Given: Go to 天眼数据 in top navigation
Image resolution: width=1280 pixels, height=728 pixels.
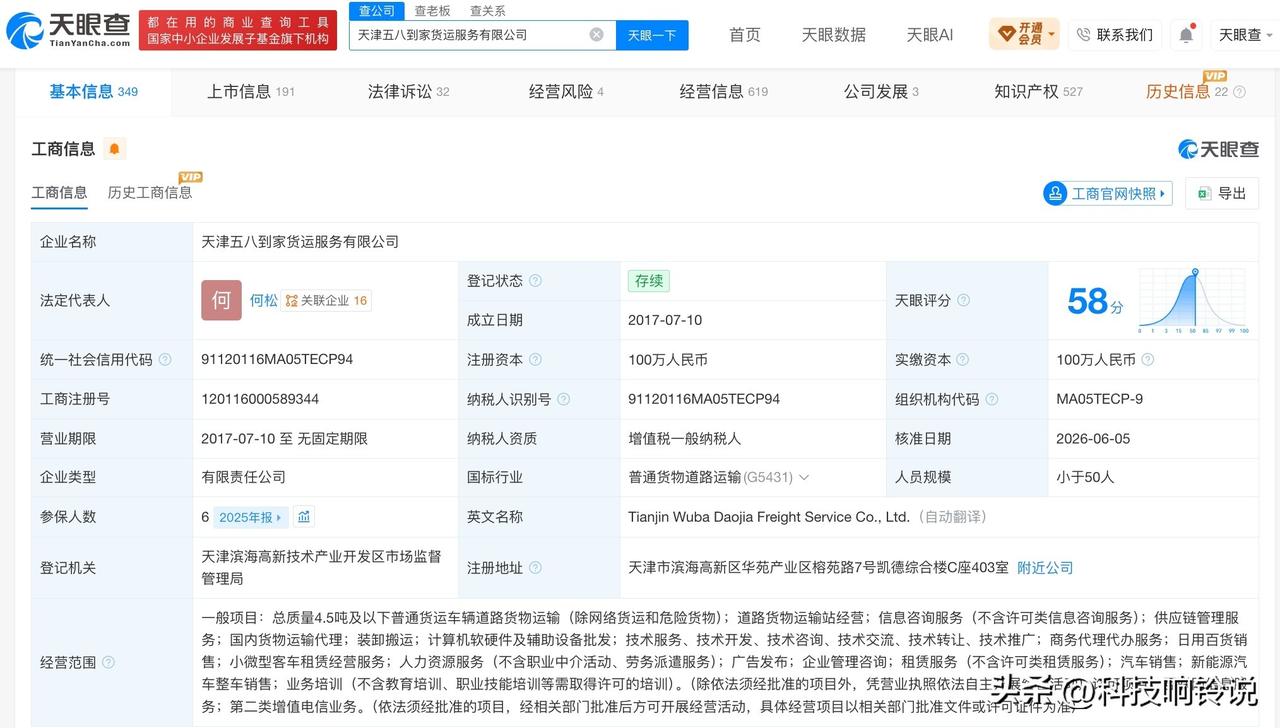Looking at the screenshot, I should [x=833, y=35].
